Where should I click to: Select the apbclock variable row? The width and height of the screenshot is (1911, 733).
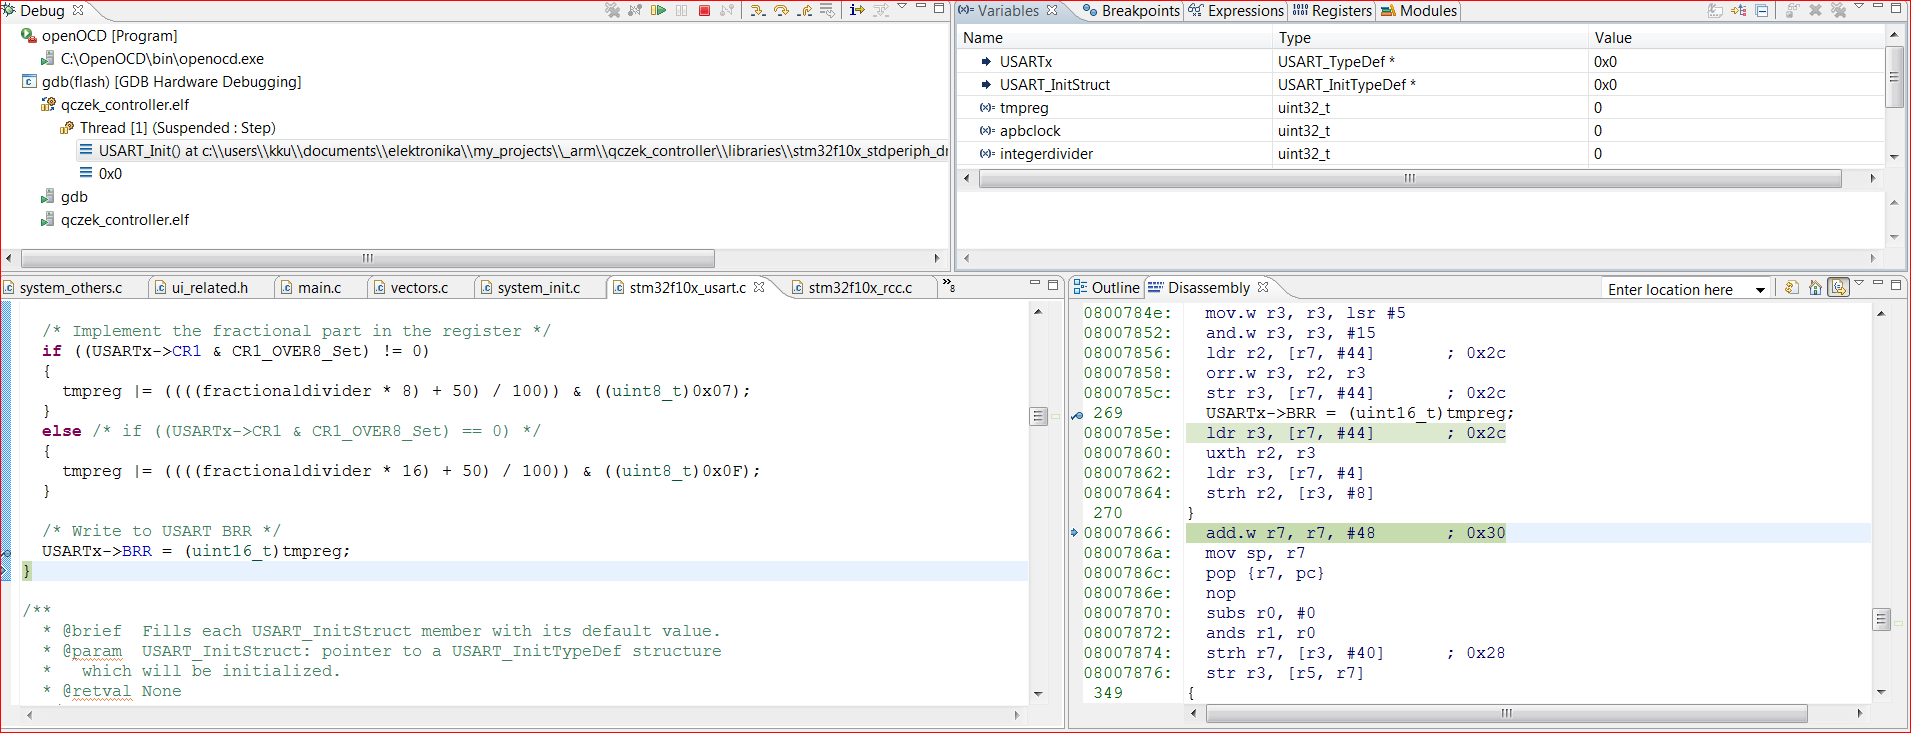(1421, 131)
